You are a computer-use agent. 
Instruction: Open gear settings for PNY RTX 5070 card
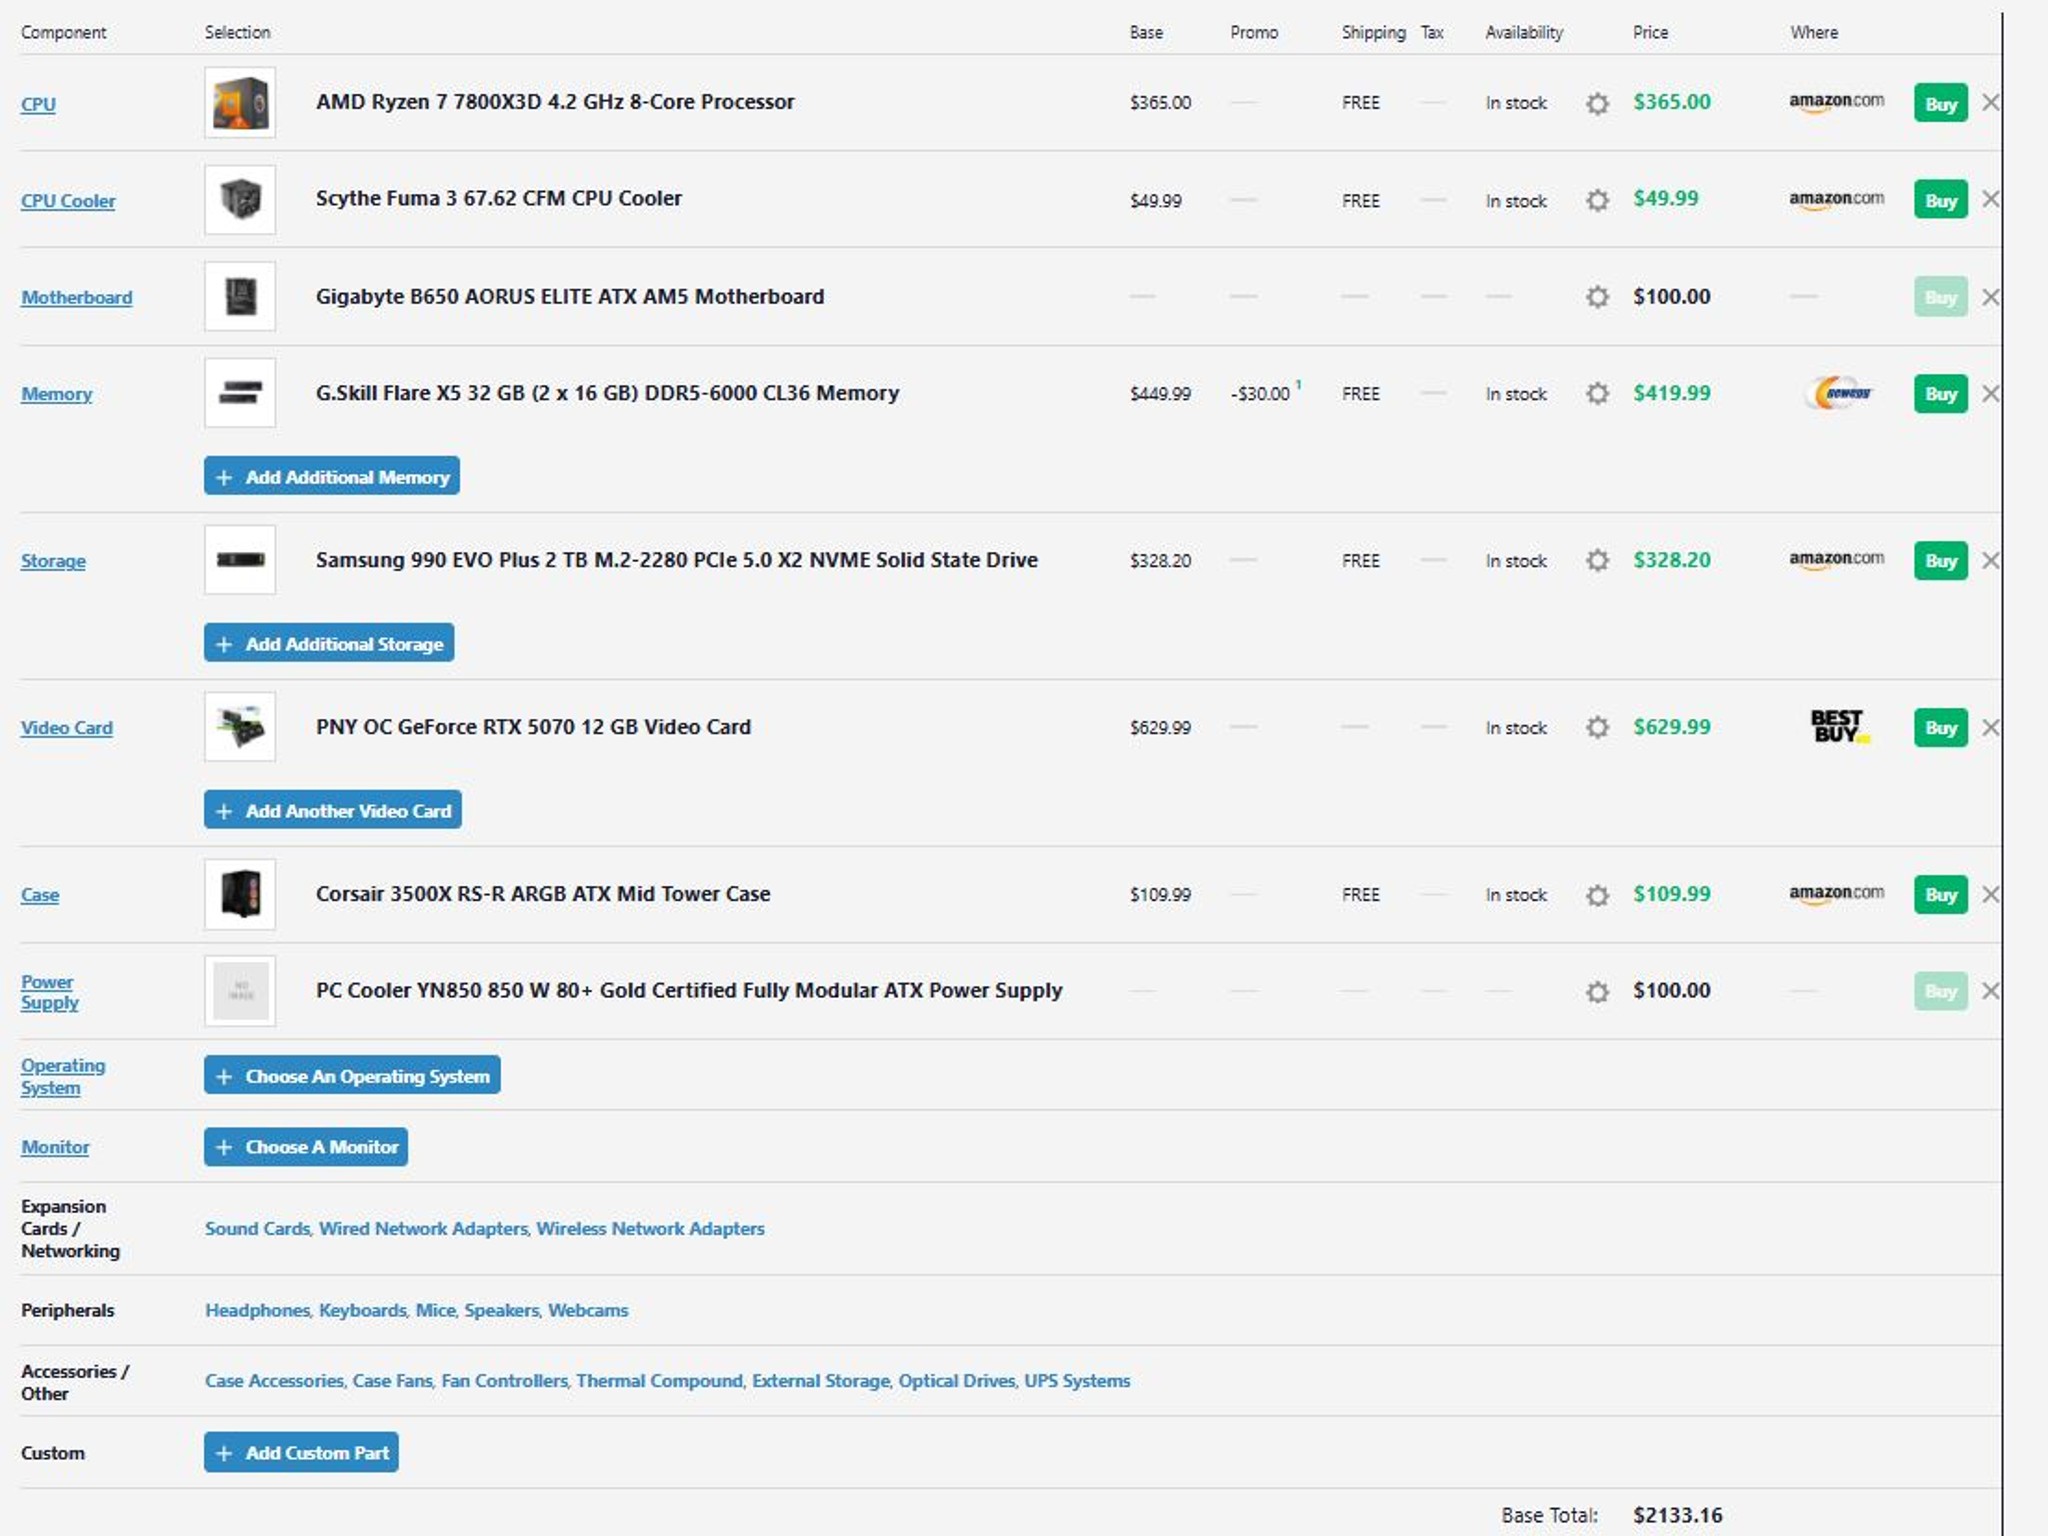tap(1597, 727)
